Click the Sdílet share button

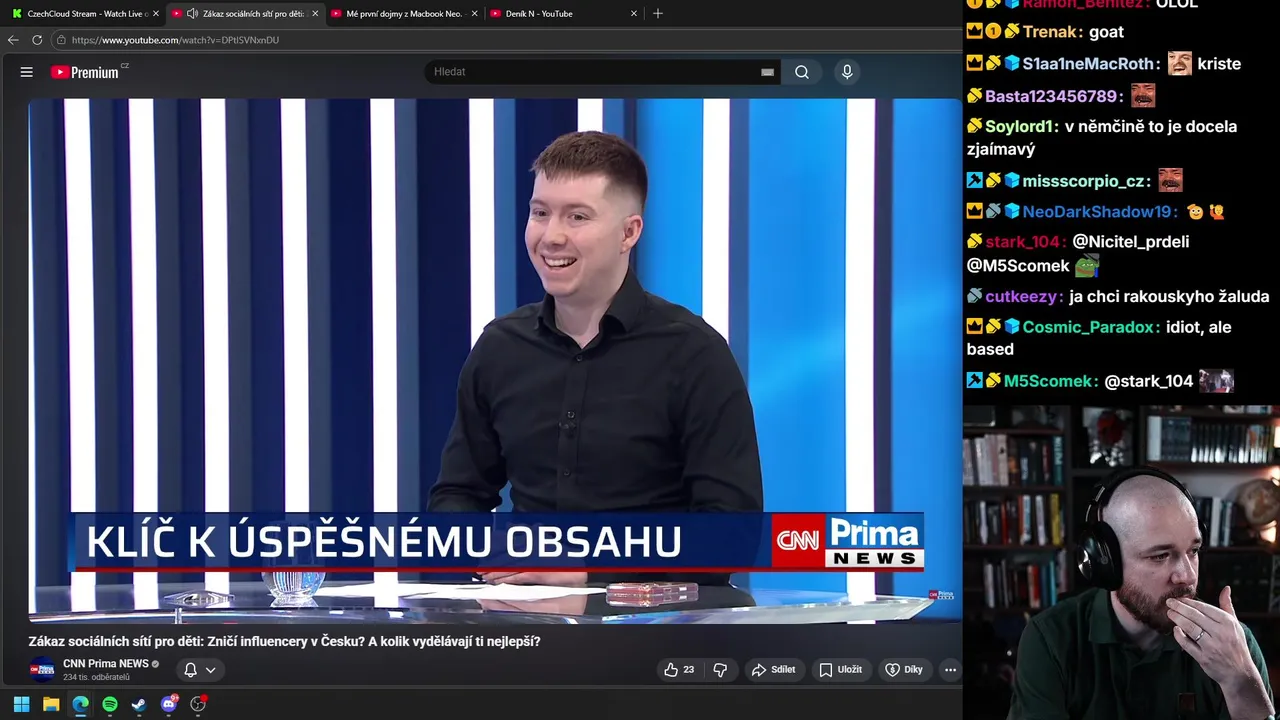click(x=774, y=670)
